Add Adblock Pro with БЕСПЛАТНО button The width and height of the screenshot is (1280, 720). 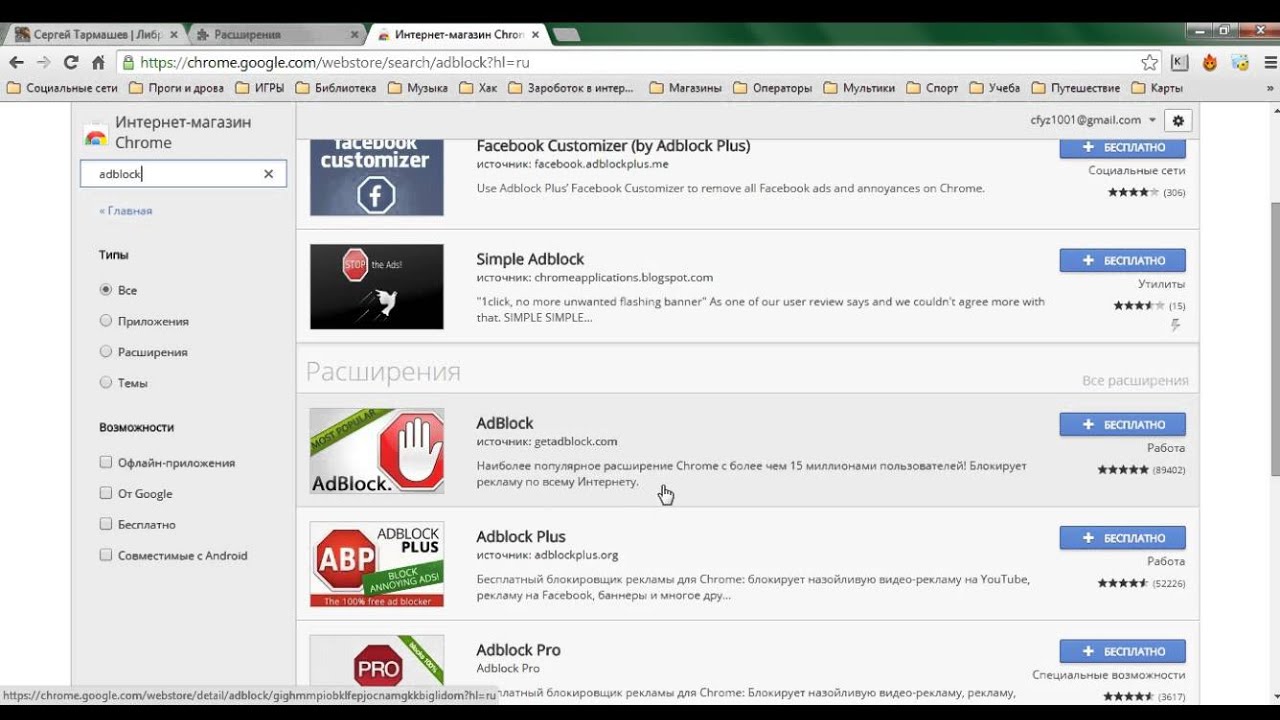point(1122,651)
